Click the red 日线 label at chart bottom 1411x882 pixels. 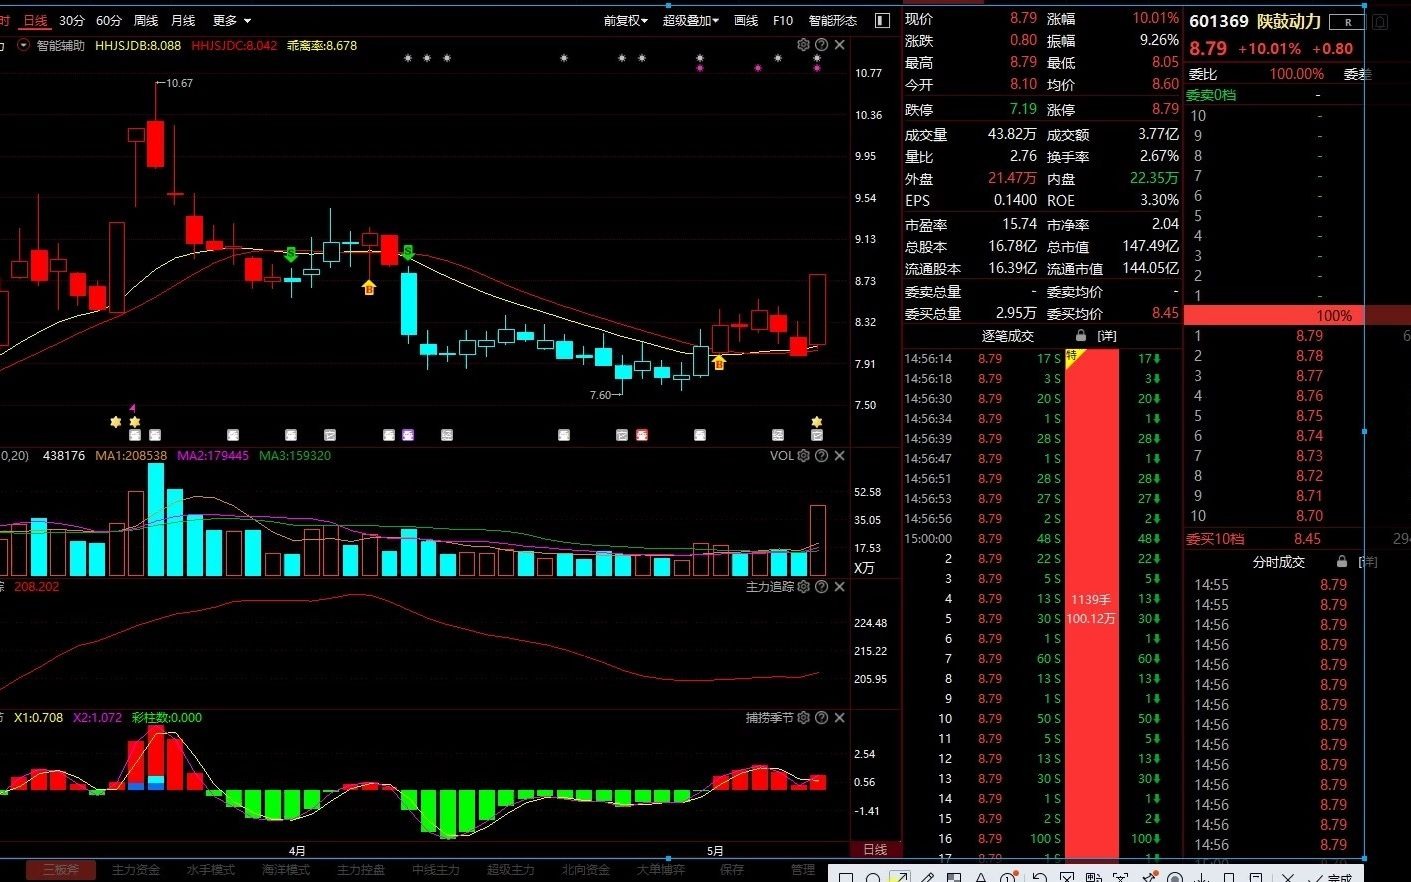875,849
